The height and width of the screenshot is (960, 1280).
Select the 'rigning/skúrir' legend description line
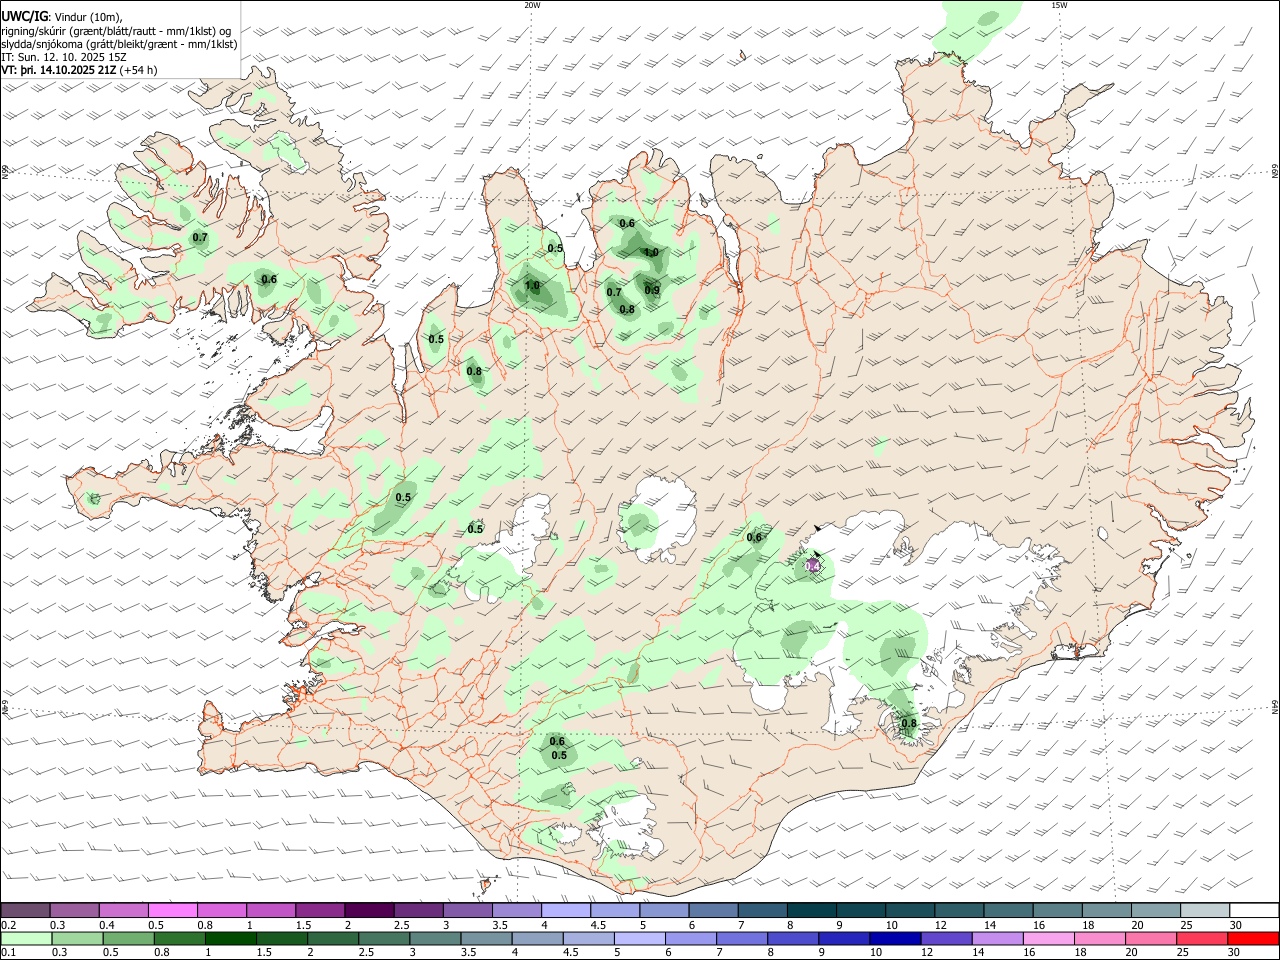click(x=116, y=31)
